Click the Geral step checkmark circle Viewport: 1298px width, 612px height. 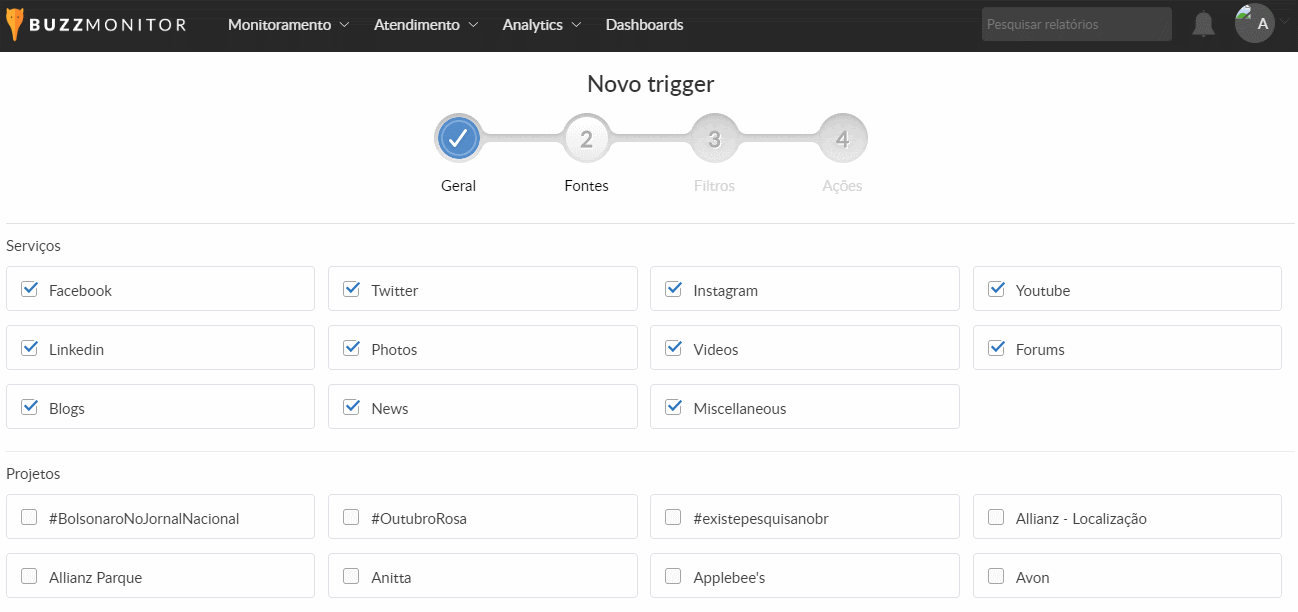458,139
